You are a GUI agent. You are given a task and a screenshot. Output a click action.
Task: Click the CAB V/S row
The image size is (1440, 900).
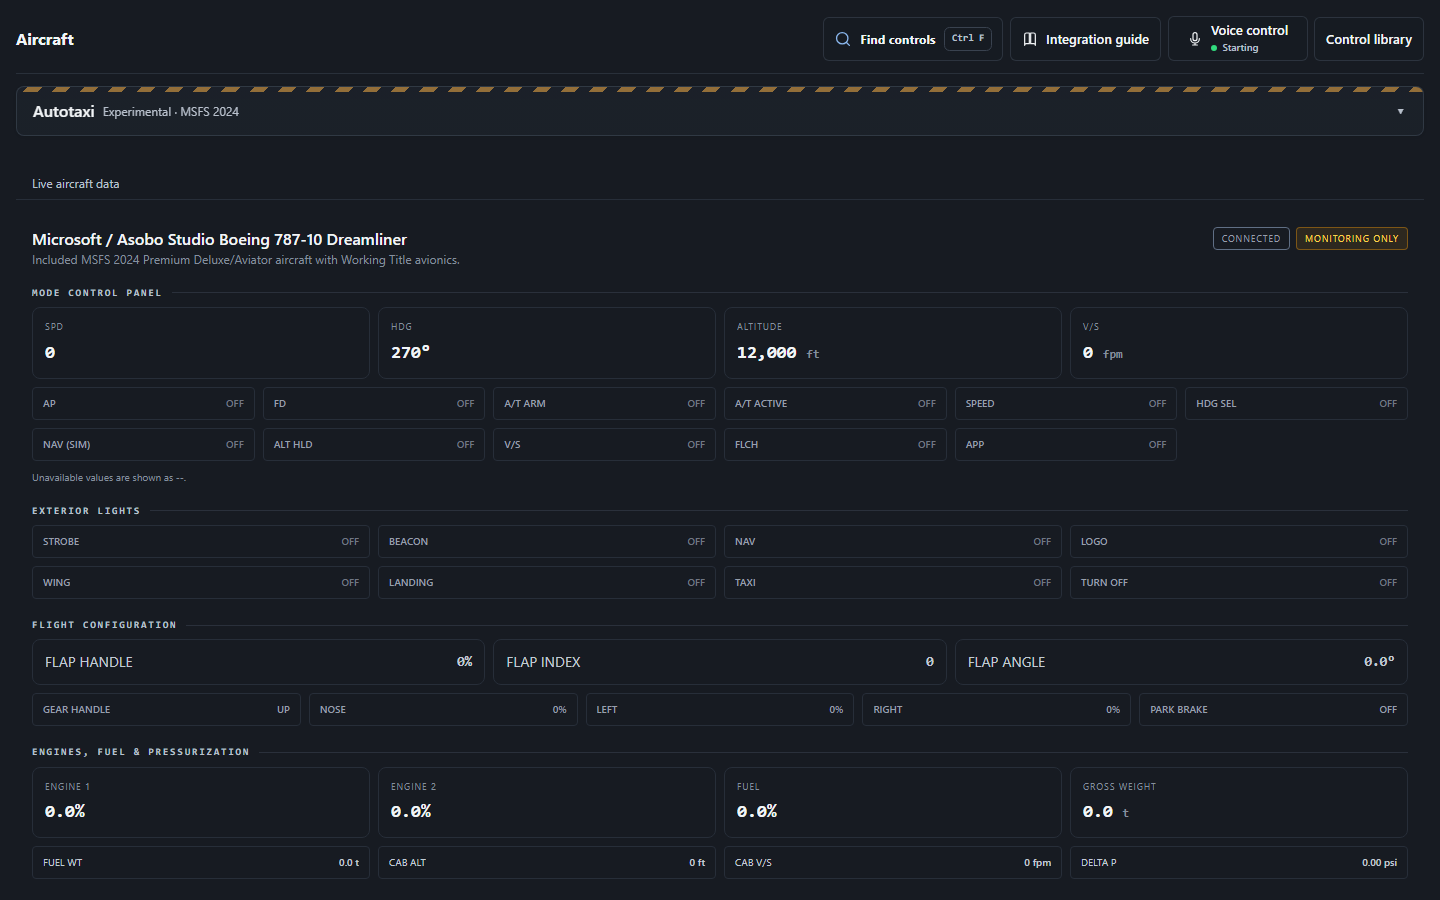892,863
